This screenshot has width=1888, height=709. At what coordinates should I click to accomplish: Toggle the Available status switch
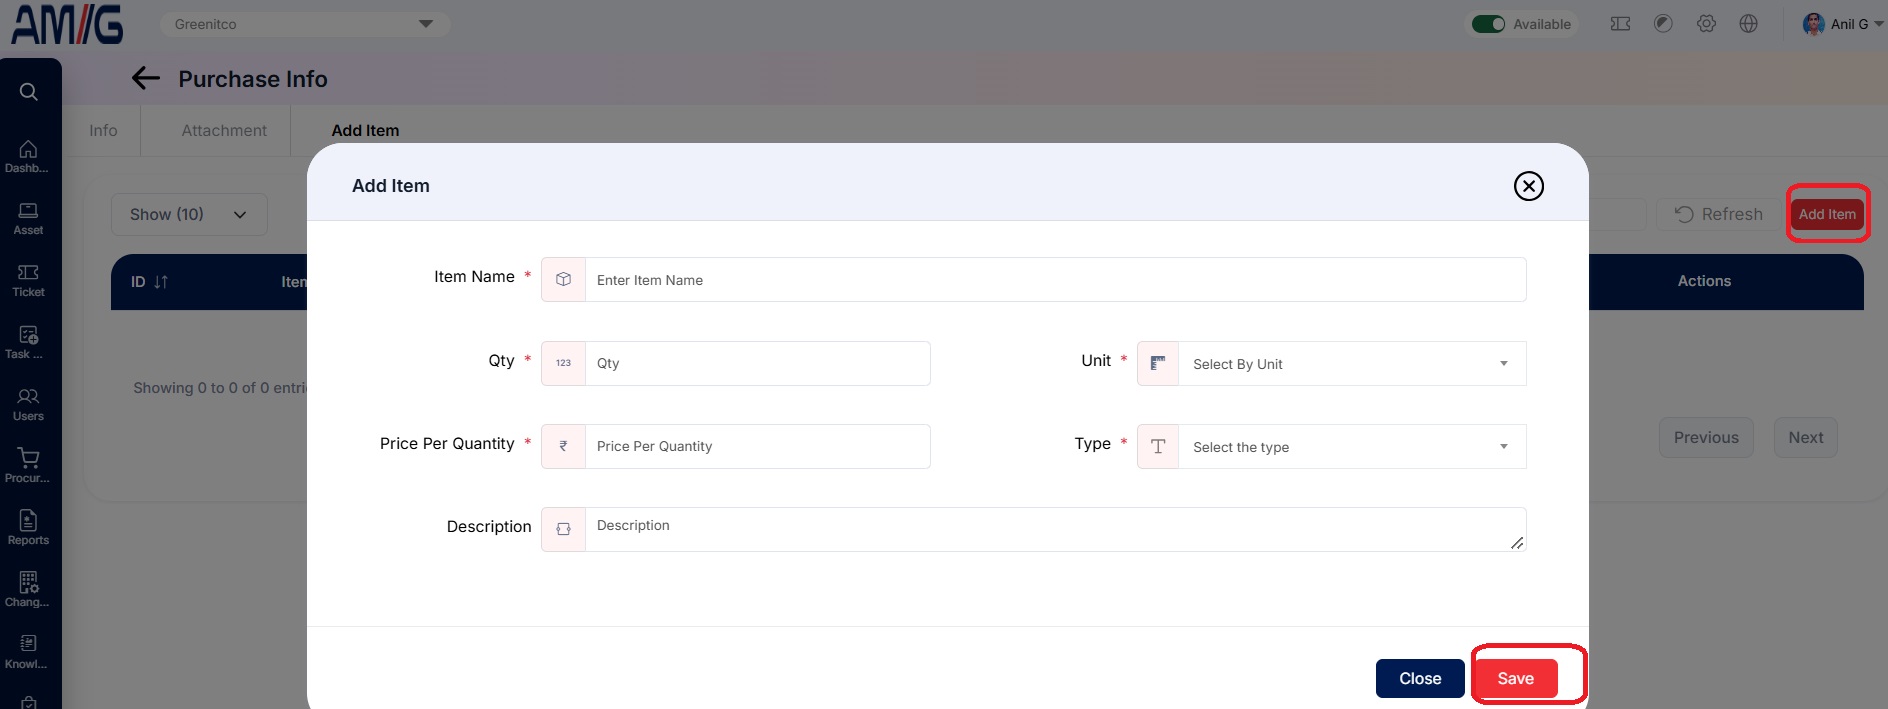(x=1488, y=24)
